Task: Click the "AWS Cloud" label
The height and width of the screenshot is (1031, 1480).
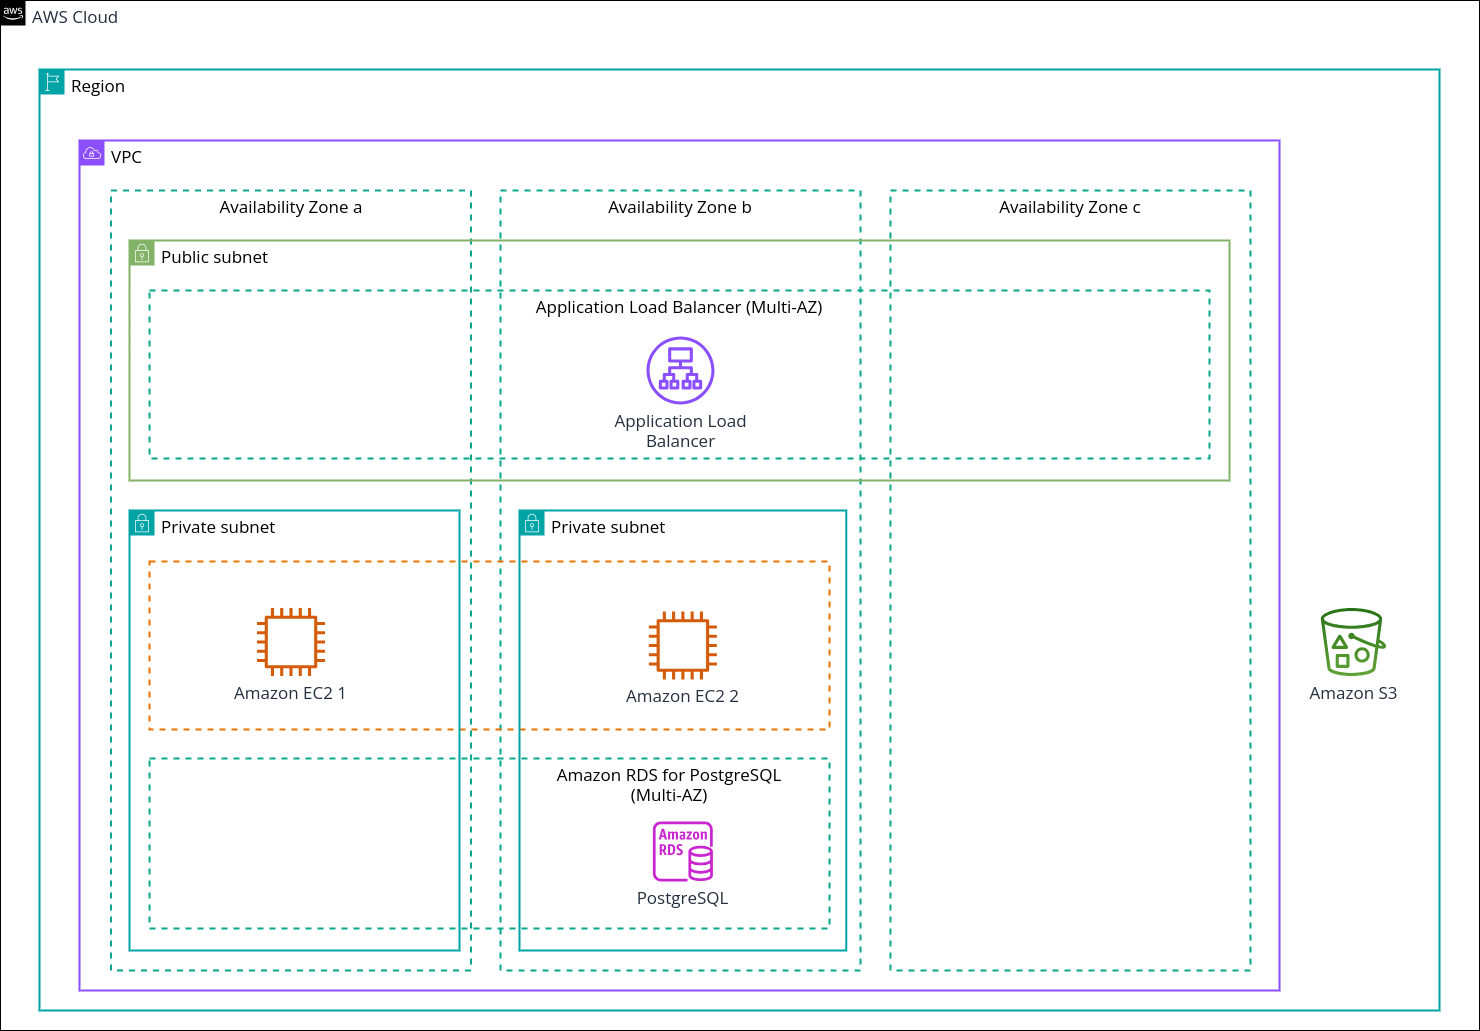Action: (x=75, y=17)
